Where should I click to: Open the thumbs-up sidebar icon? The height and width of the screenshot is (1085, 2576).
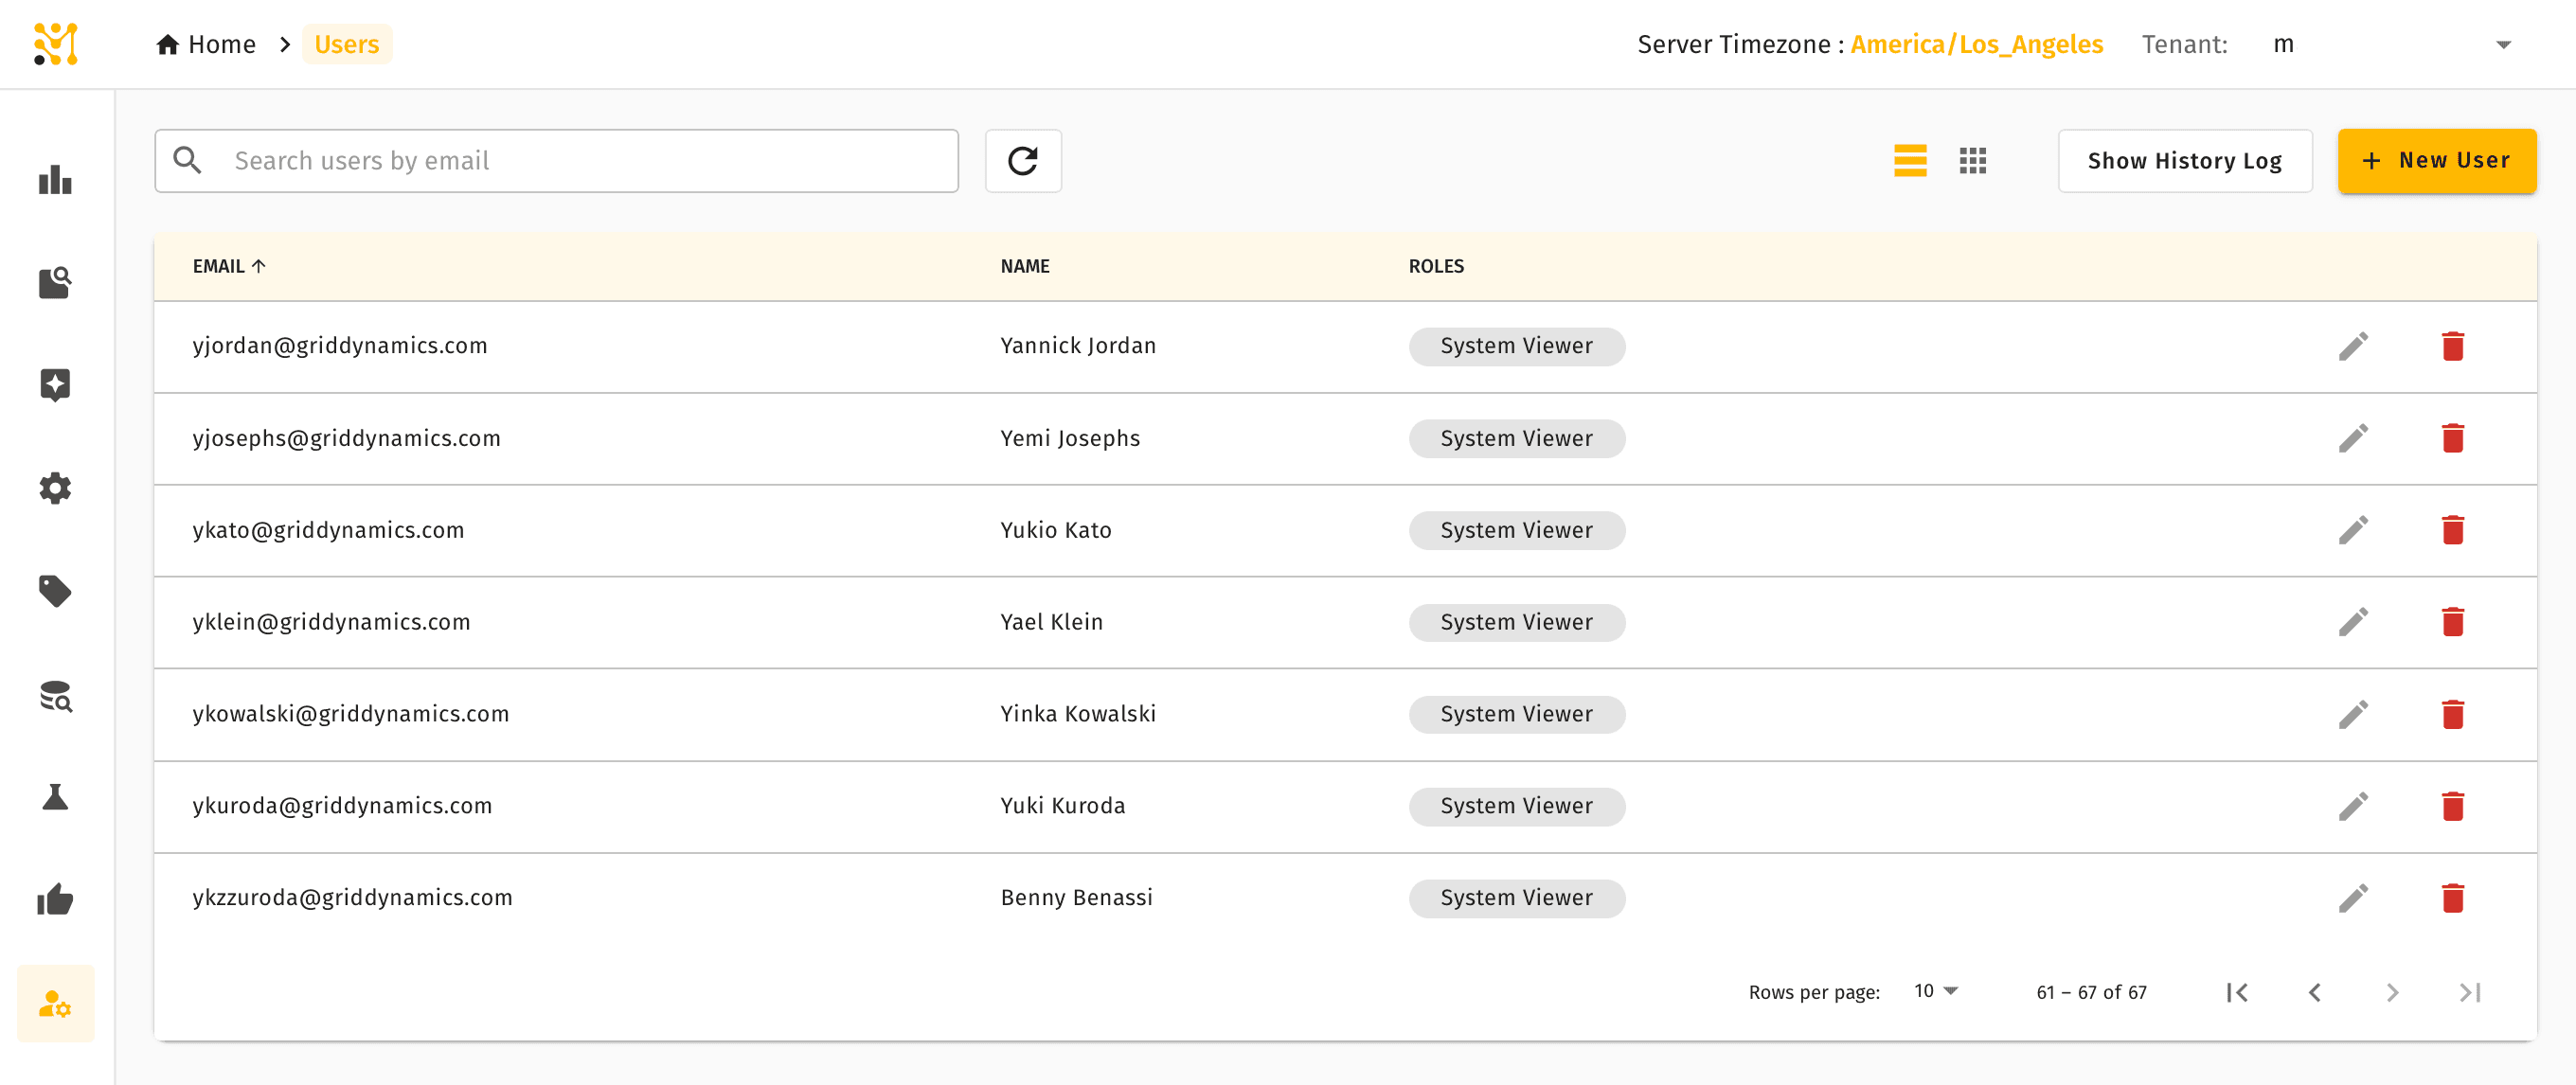[x=56, y=899]
